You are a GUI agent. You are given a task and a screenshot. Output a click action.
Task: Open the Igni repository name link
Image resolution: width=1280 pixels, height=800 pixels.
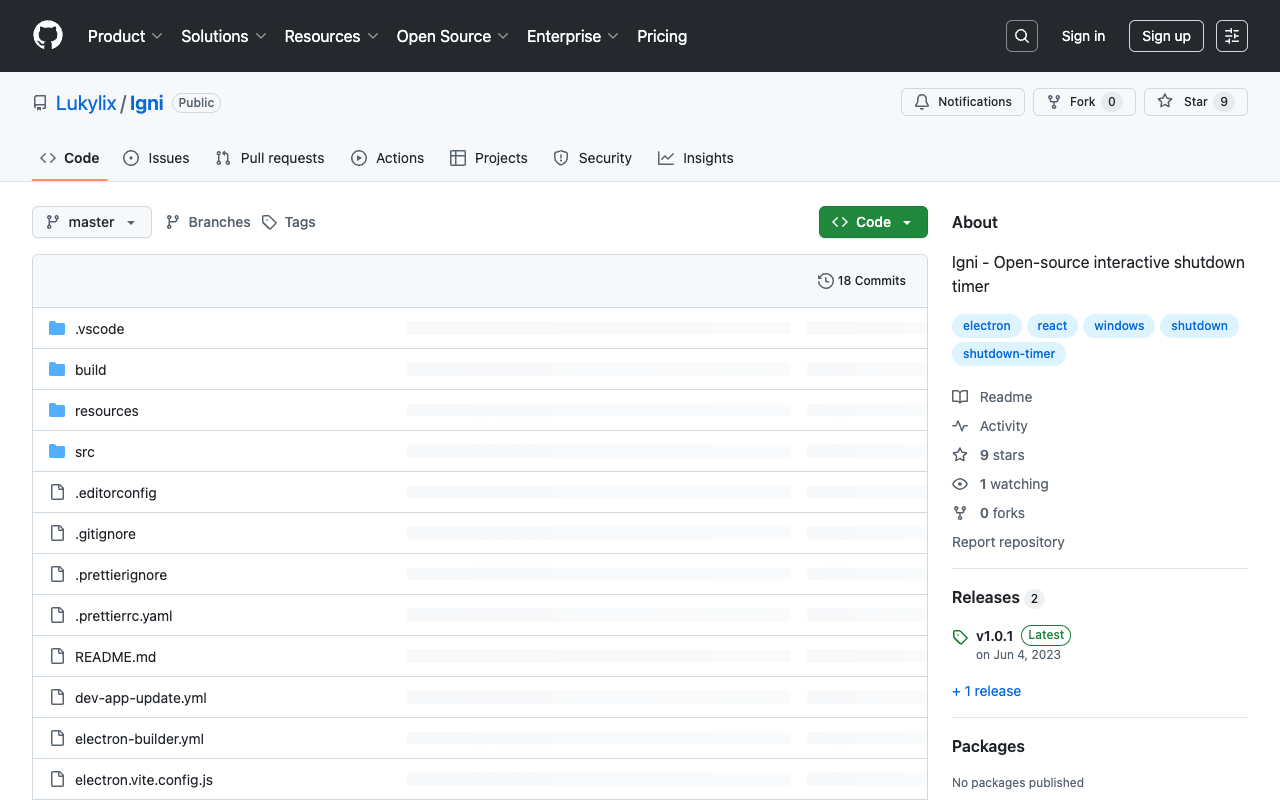146,103
